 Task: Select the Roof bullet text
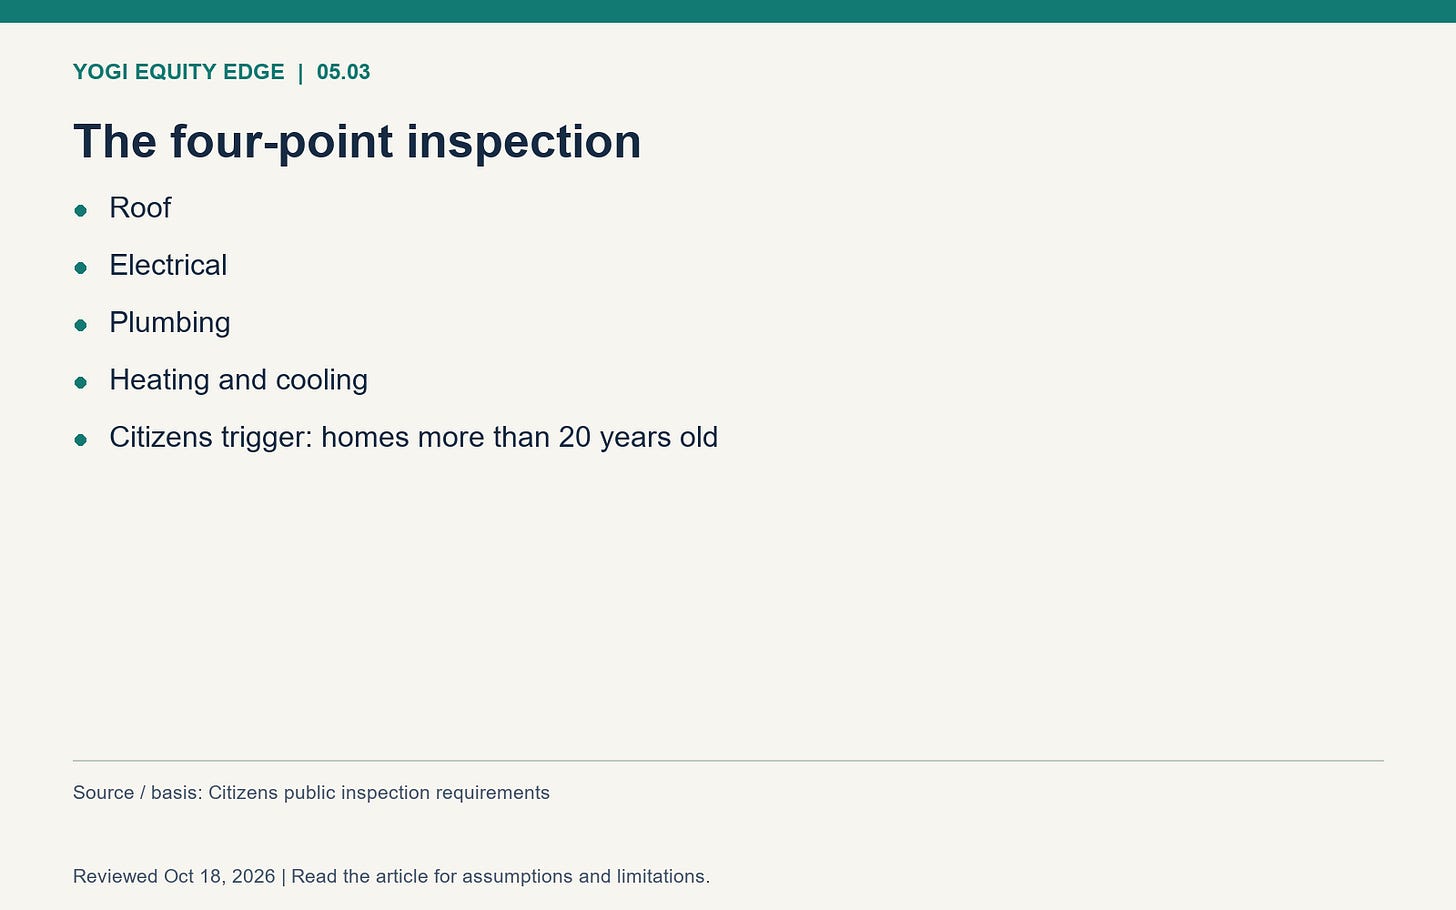click(x=140, y=208)
